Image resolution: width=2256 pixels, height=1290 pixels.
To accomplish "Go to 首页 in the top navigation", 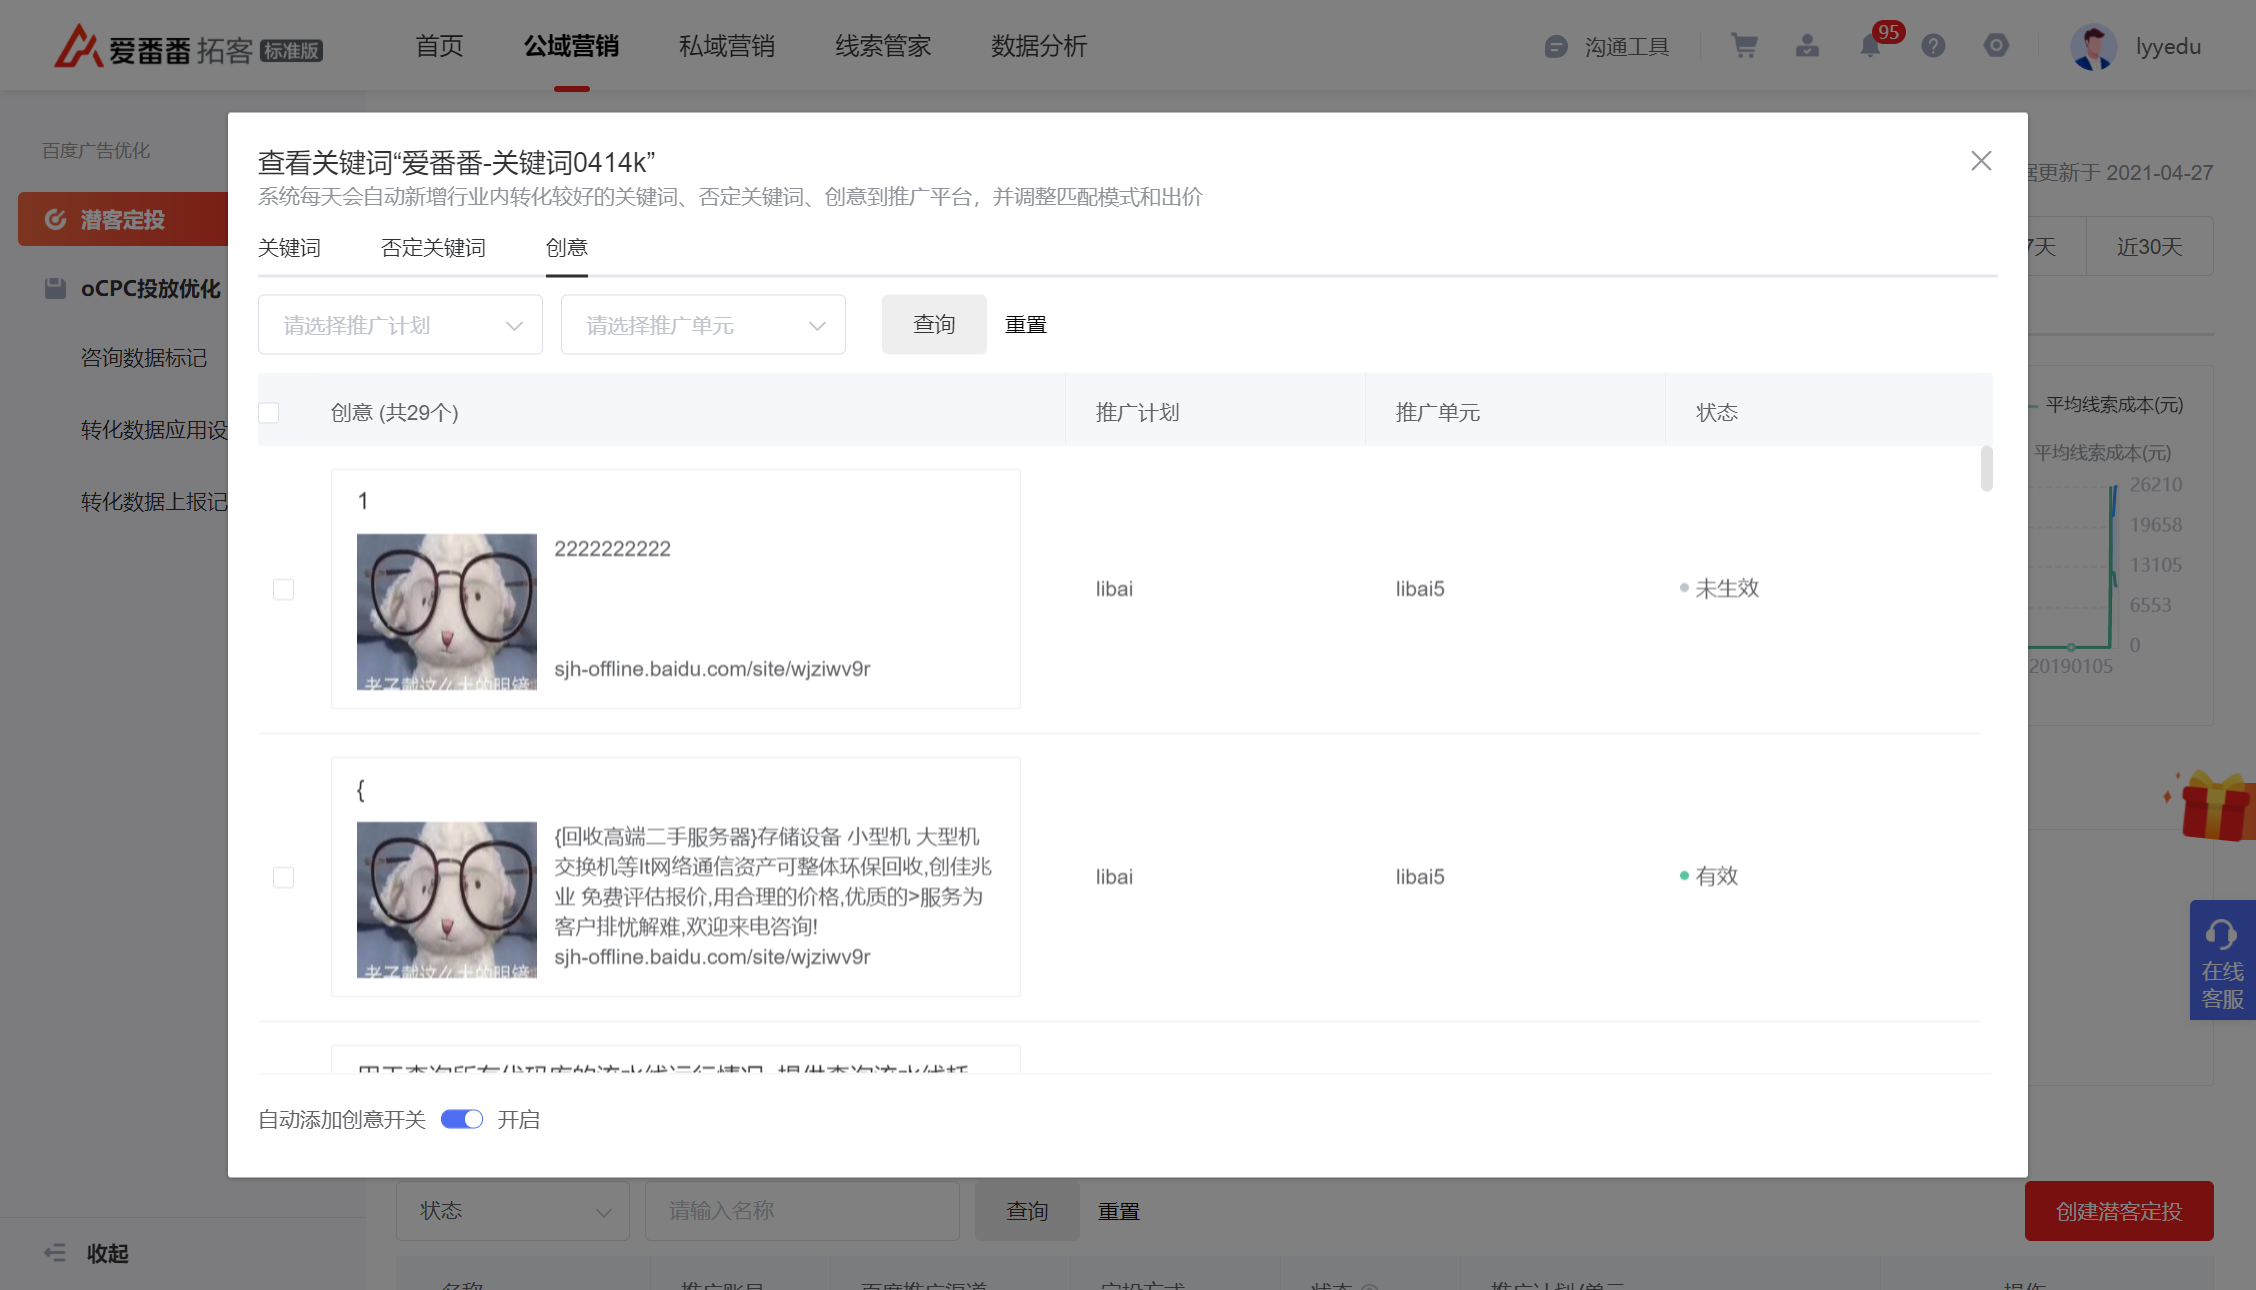I will coord(439,46).
